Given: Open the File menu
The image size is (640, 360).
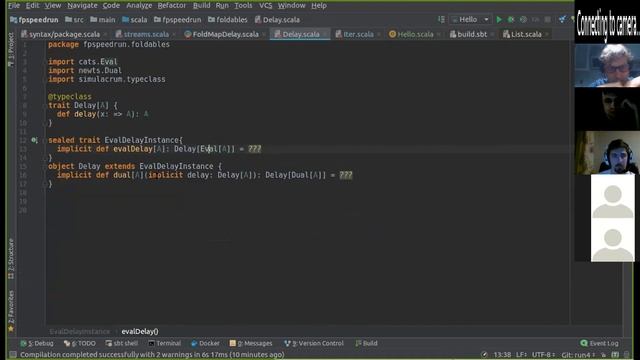Looking at the screenshot, I should click(x=14, y=6).
